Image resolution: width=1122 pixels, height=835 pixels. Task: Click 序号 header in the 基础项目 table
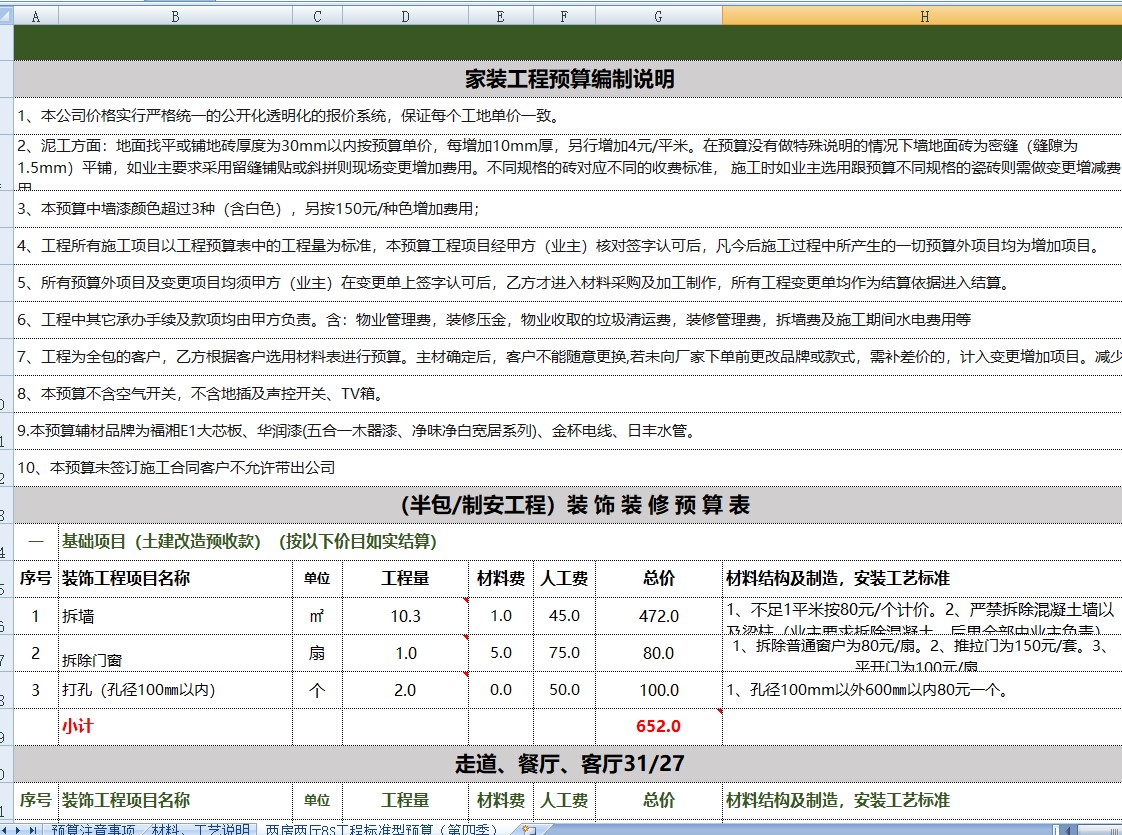36,579
